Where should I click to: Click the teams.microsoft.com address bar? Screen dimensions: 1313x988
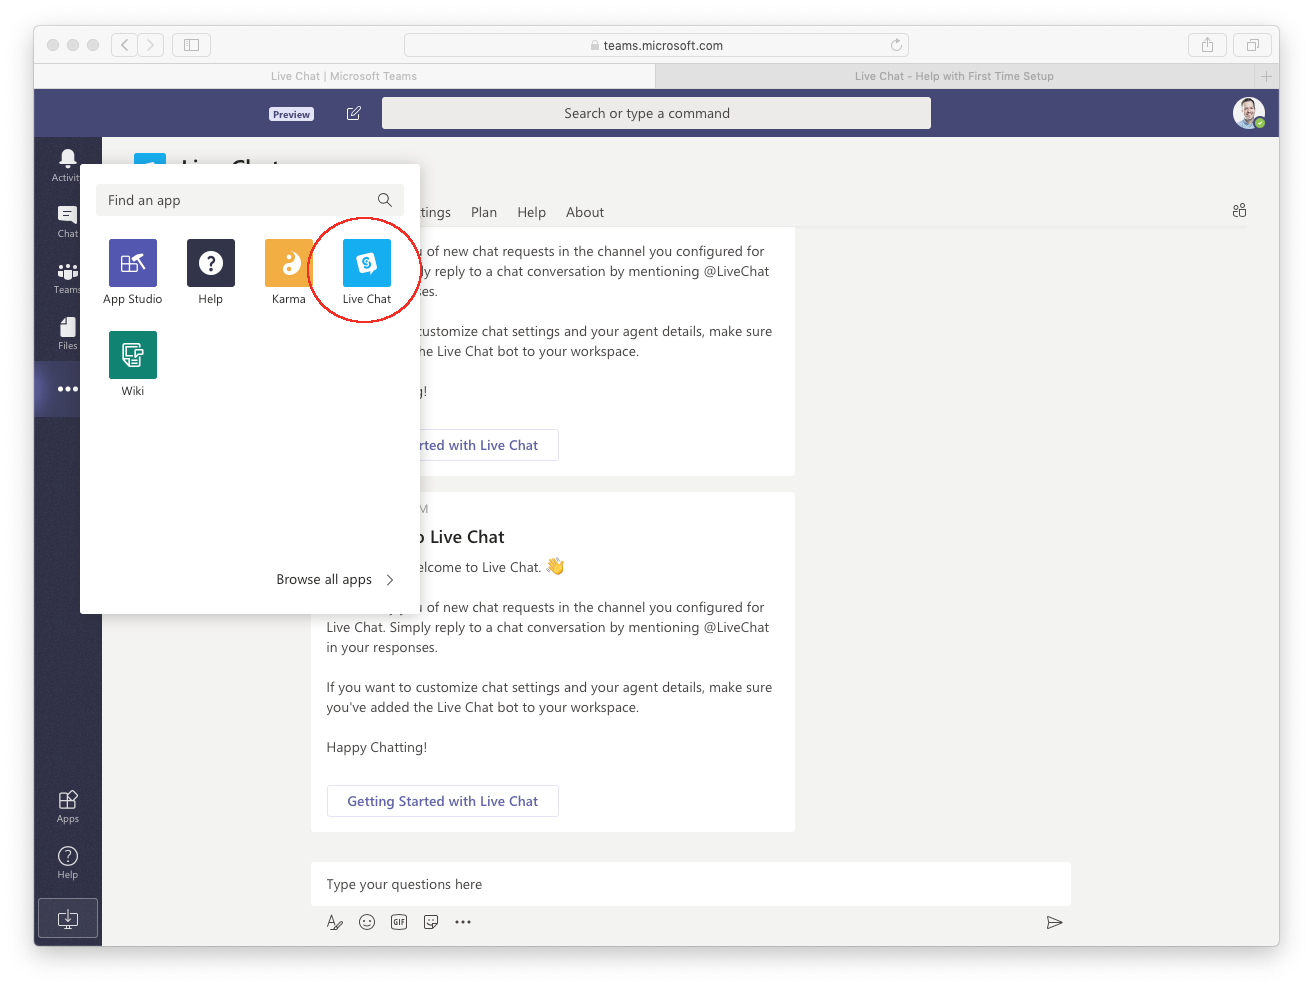(656, 45)
